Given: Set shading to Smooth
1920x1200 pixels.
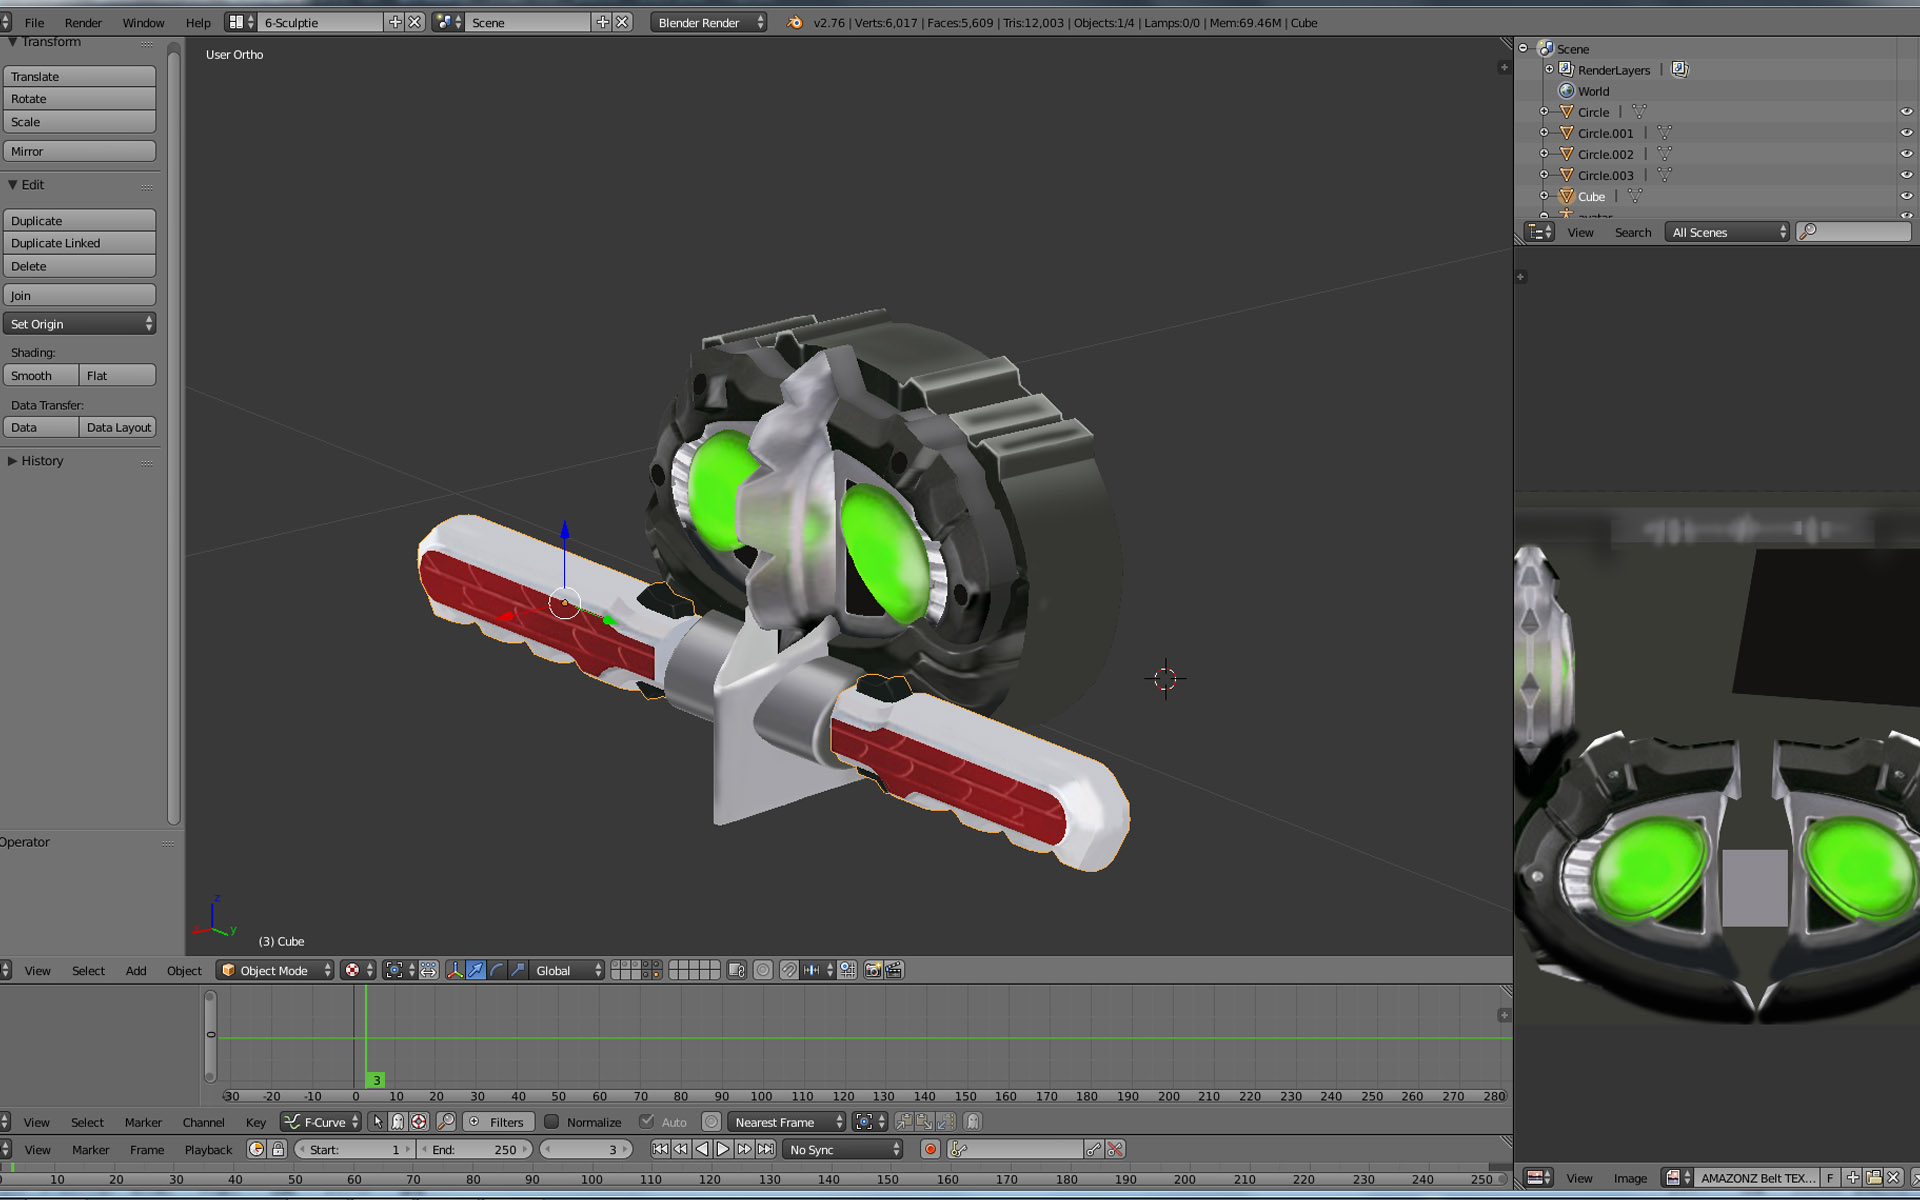Looking at the screenshot, I should point(41,375).
